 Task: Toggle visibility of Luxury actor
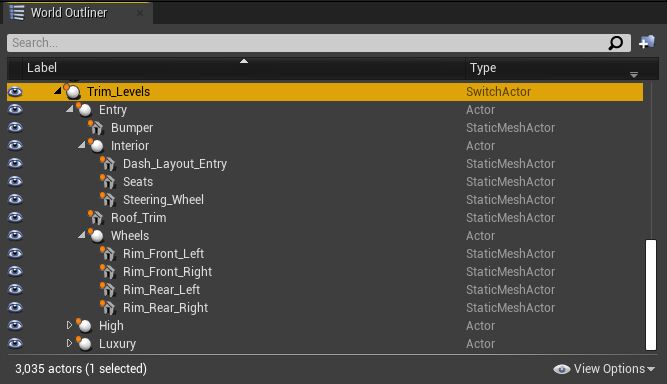15,343
